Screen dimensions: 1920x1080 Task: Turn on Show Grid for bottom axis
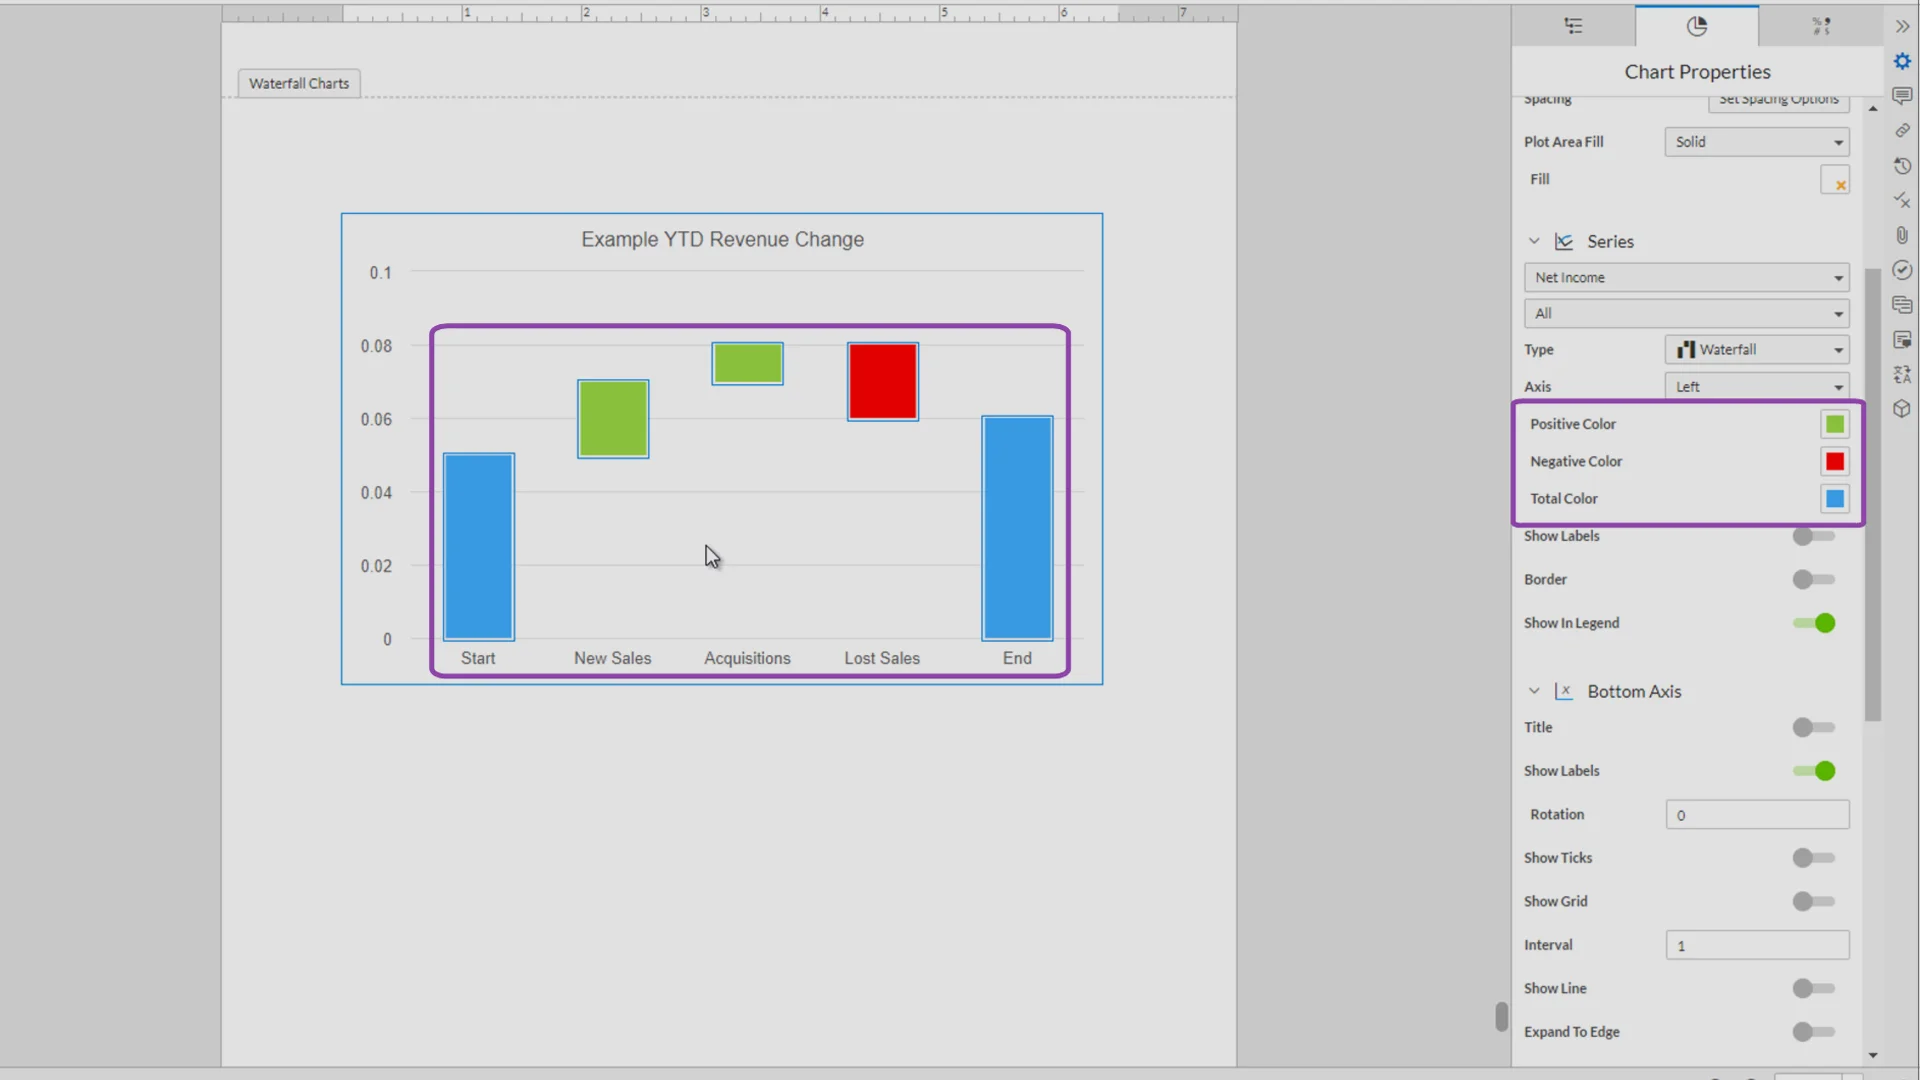click(x=1807, y=901)
